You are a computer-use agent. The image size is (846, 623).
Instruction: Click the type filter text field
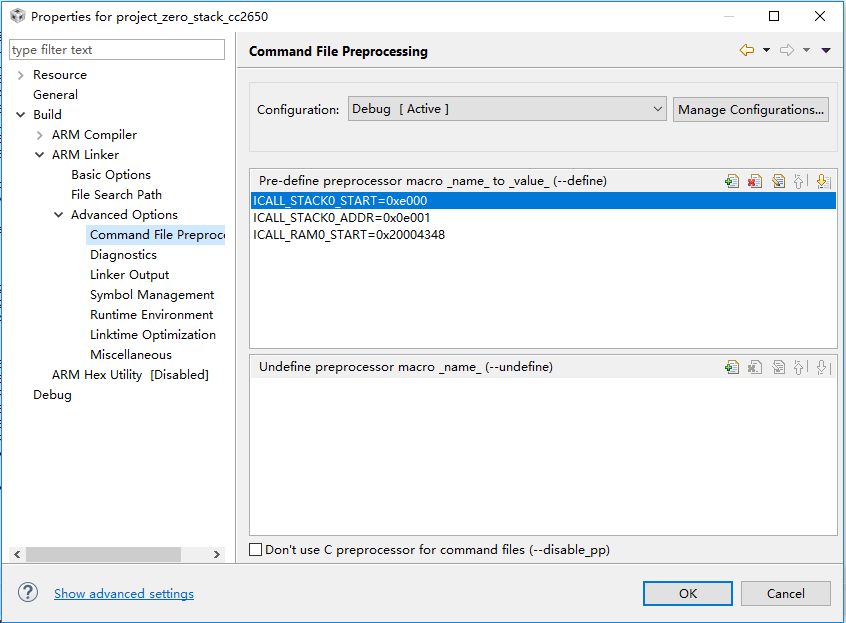[x=117, y=50]
